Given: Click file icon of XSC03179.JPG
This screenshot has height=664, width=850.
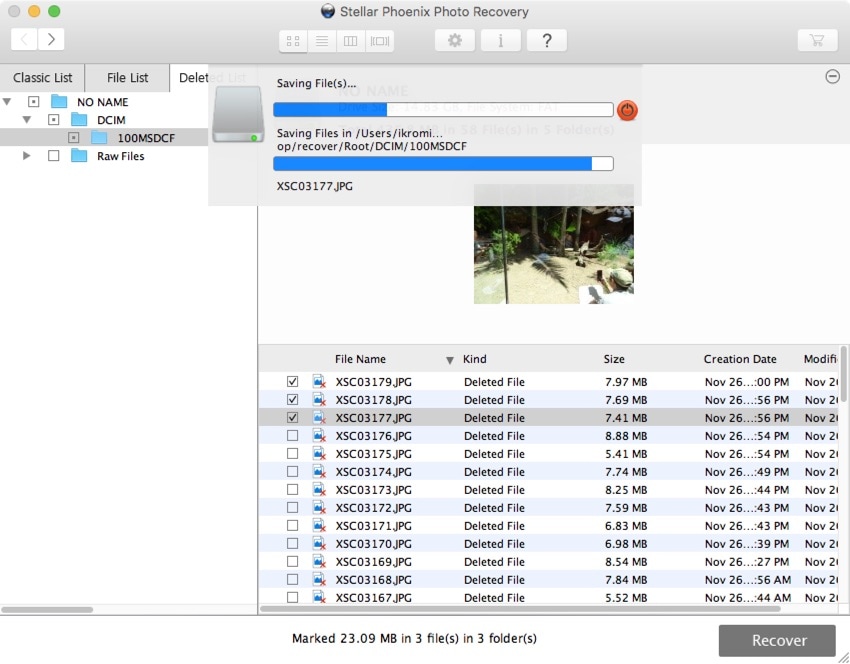Looking at the screenshot, I should [x=319, y=382].
